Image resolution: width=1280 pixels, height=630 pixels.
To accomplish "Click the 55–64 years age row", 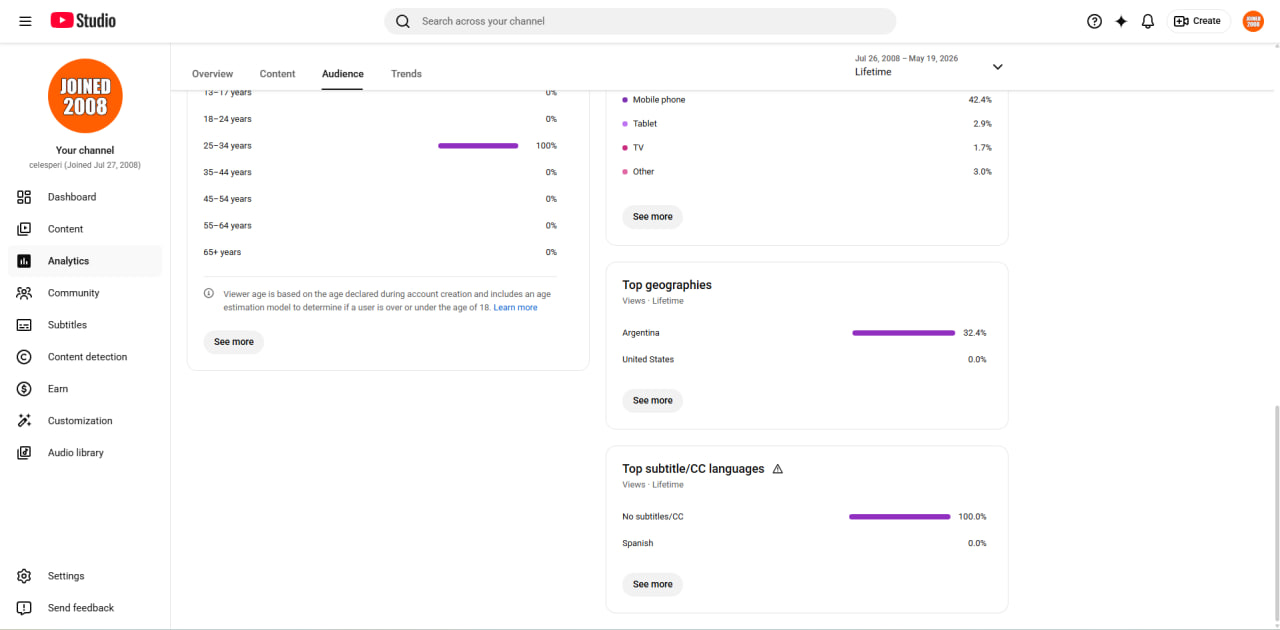I will pyautogui.click(x=380, y=226).
